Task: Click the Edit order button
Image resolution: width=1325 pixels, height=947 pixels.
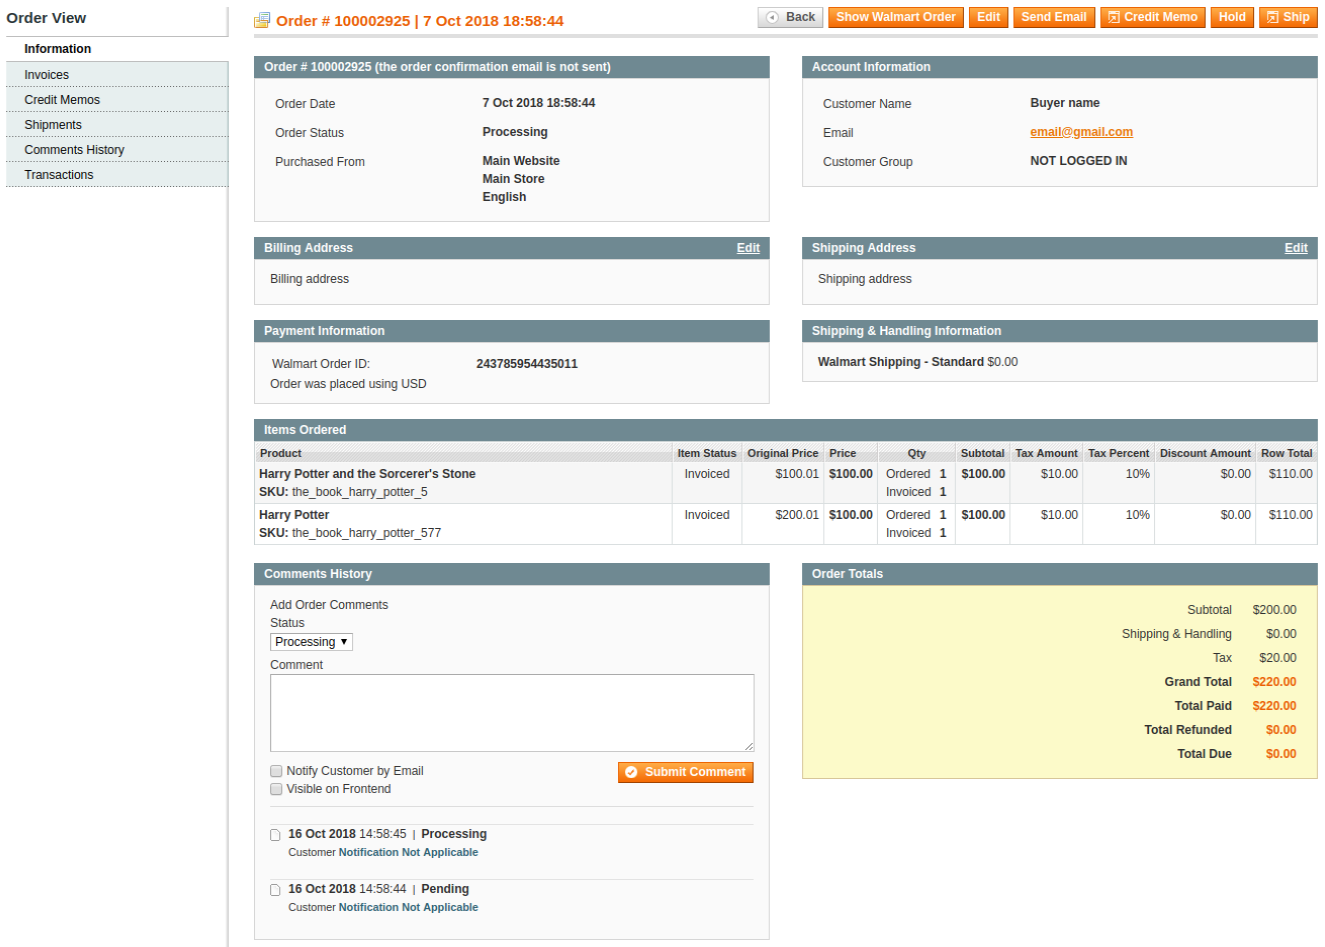Action: click(988, 17)
